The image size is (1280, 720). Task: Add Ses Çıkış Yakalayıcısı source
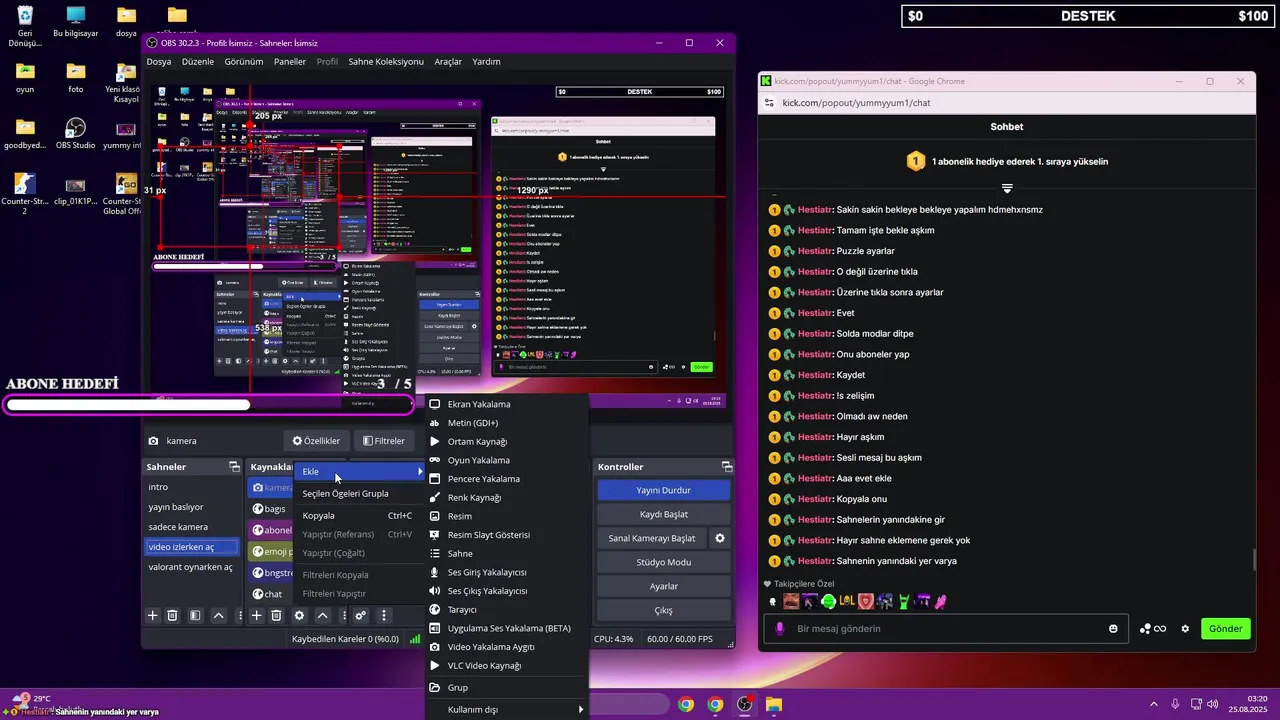click(x=507, y=591)
